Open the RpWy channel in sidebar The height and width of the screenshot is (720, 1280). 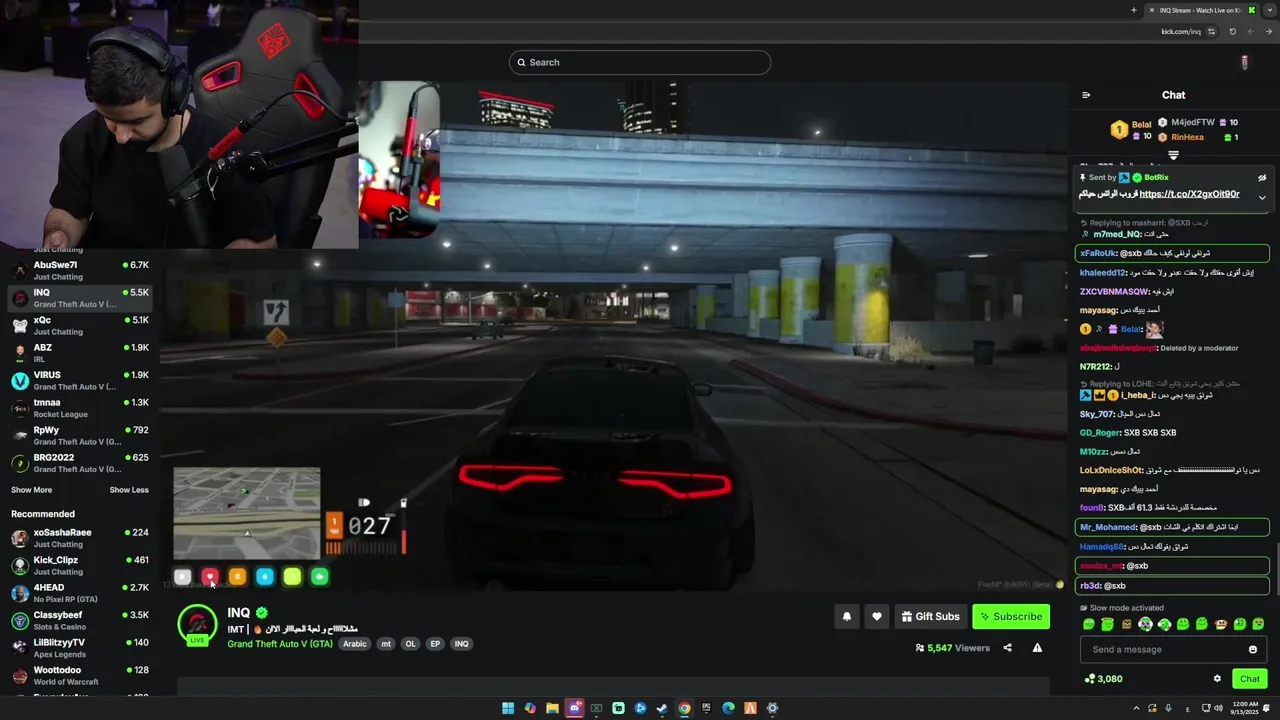80,435
